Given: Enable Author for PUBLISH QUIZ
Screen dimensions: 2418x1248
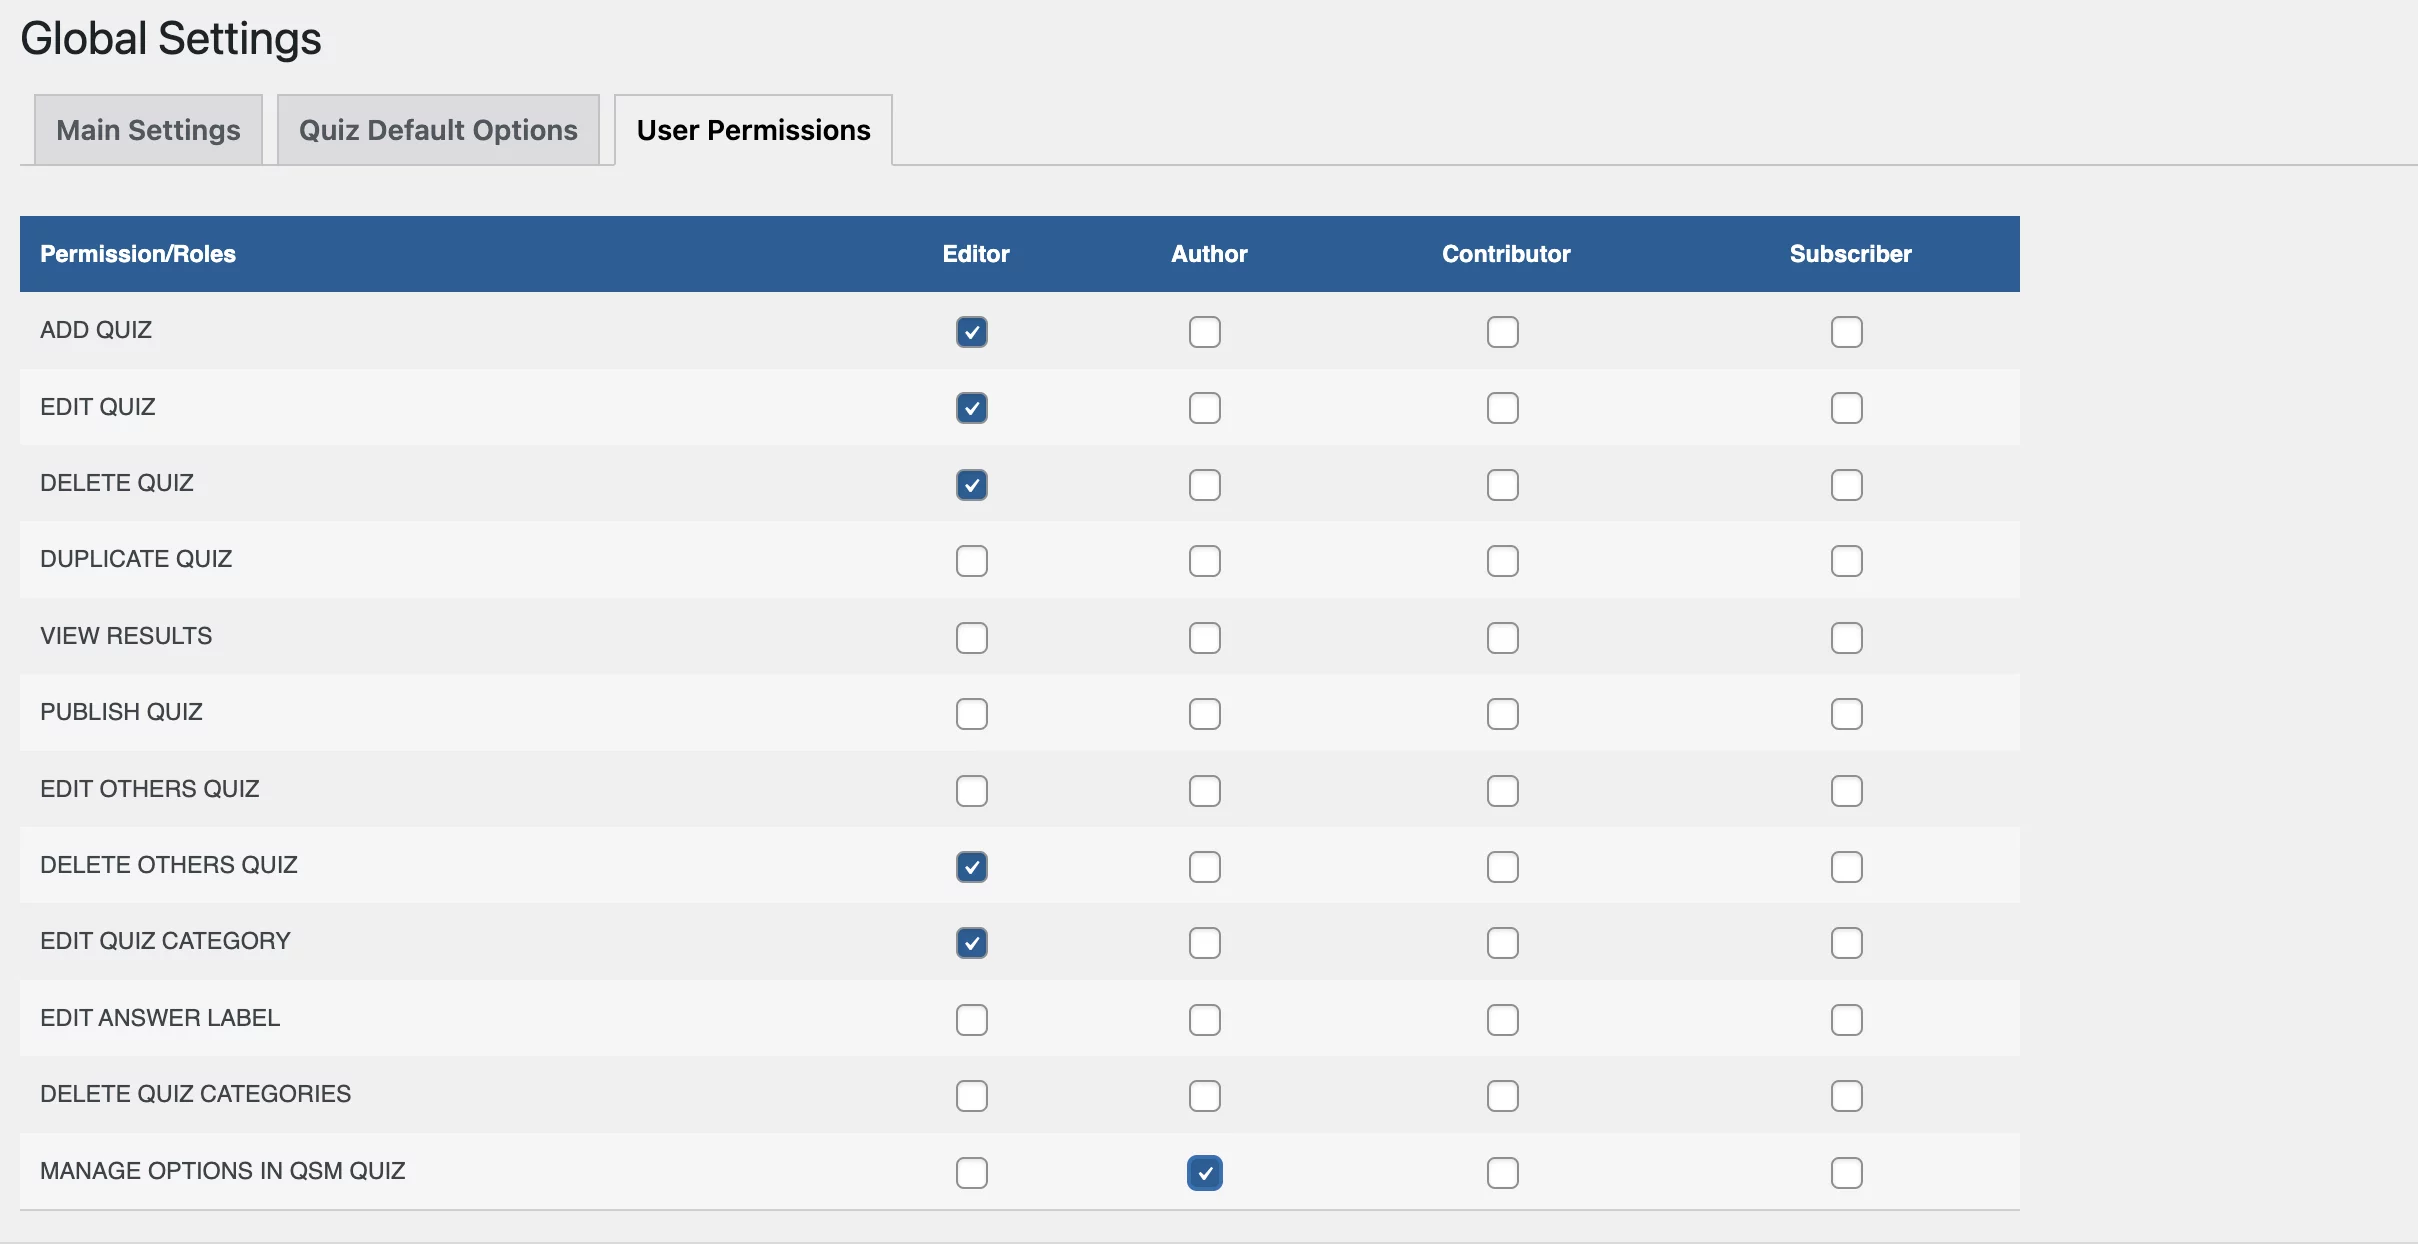Looking at the screenshot, I should (x=1205, y=714).
